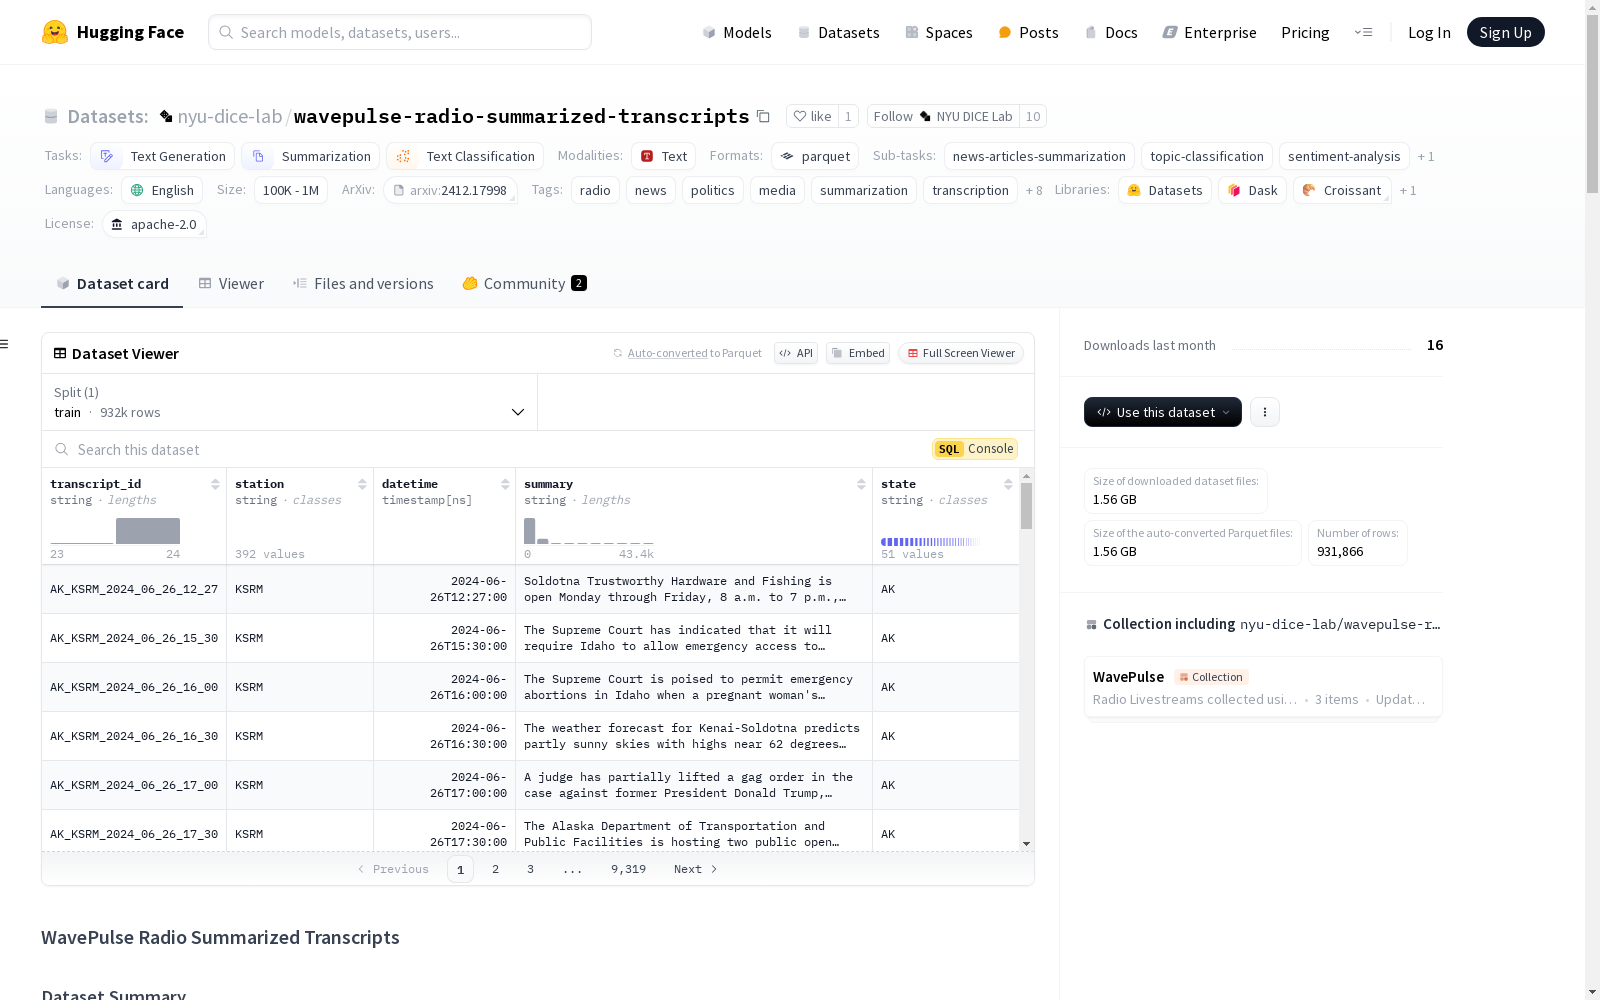Open the Community tab
The image size is (1600, 1000).
click(524, 284)
